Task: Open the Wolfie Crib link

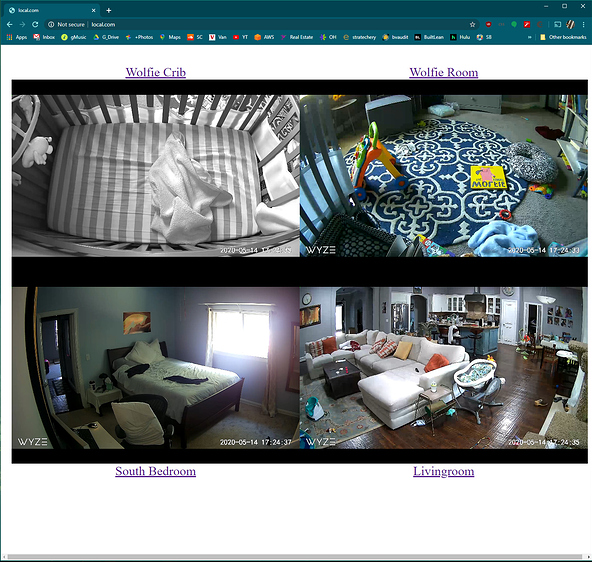Action: click(x=156, y=72)
